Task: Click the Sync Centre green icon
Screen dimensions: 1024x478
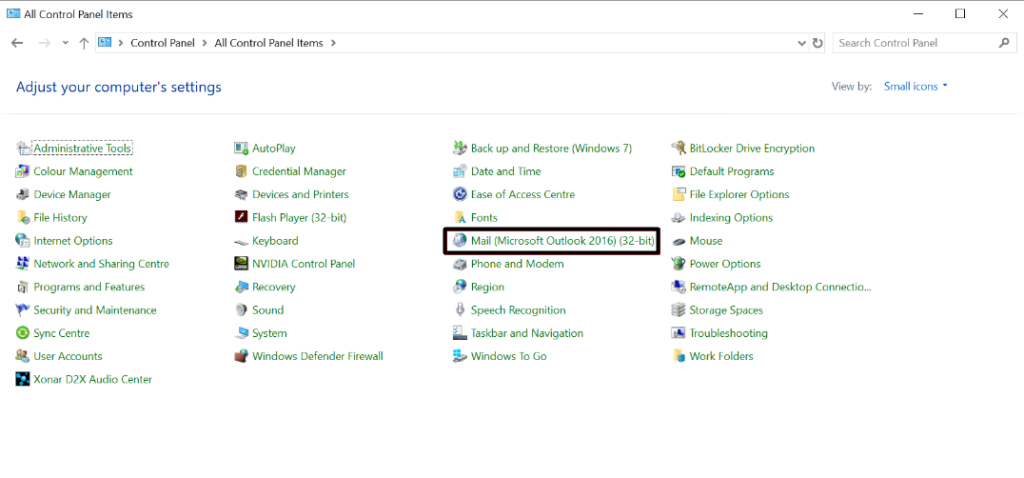Action: [23, 333]
